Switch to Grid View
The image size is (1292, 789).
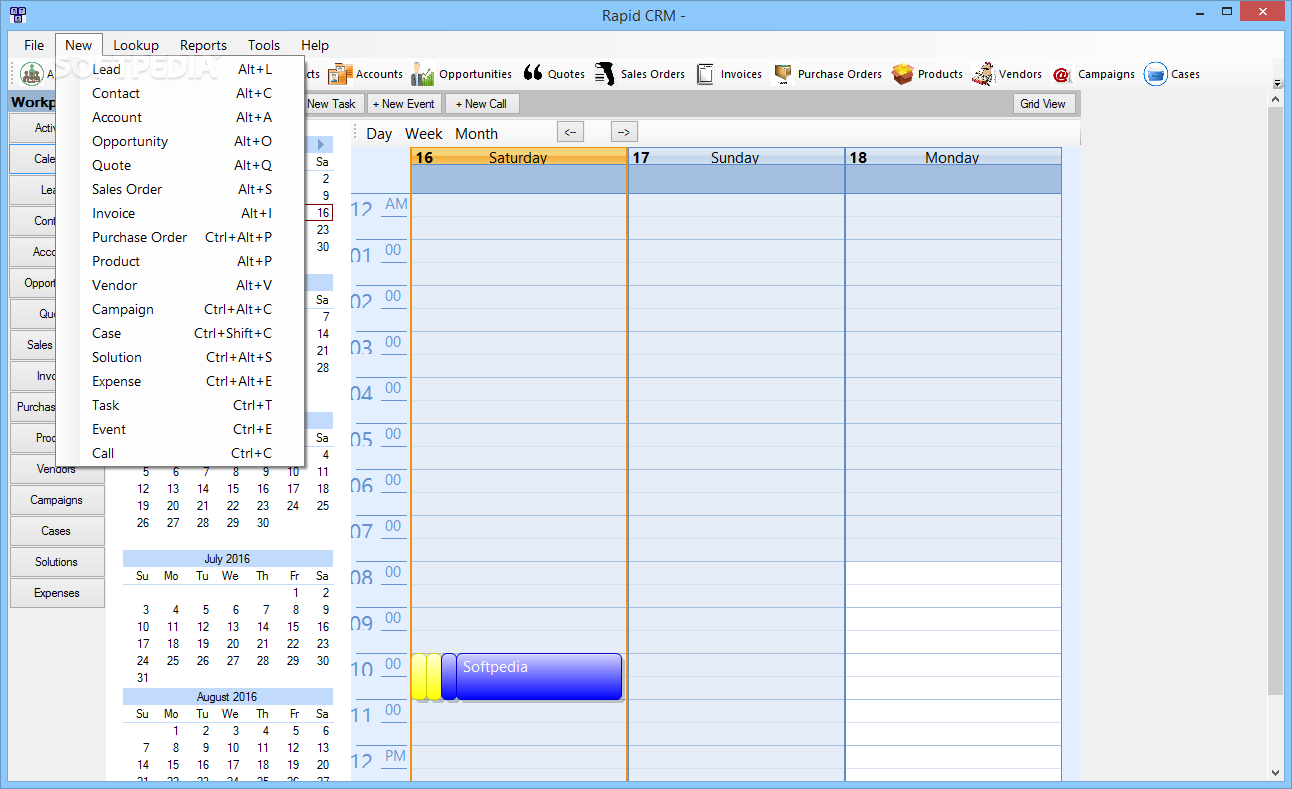tap(1043, 104)
